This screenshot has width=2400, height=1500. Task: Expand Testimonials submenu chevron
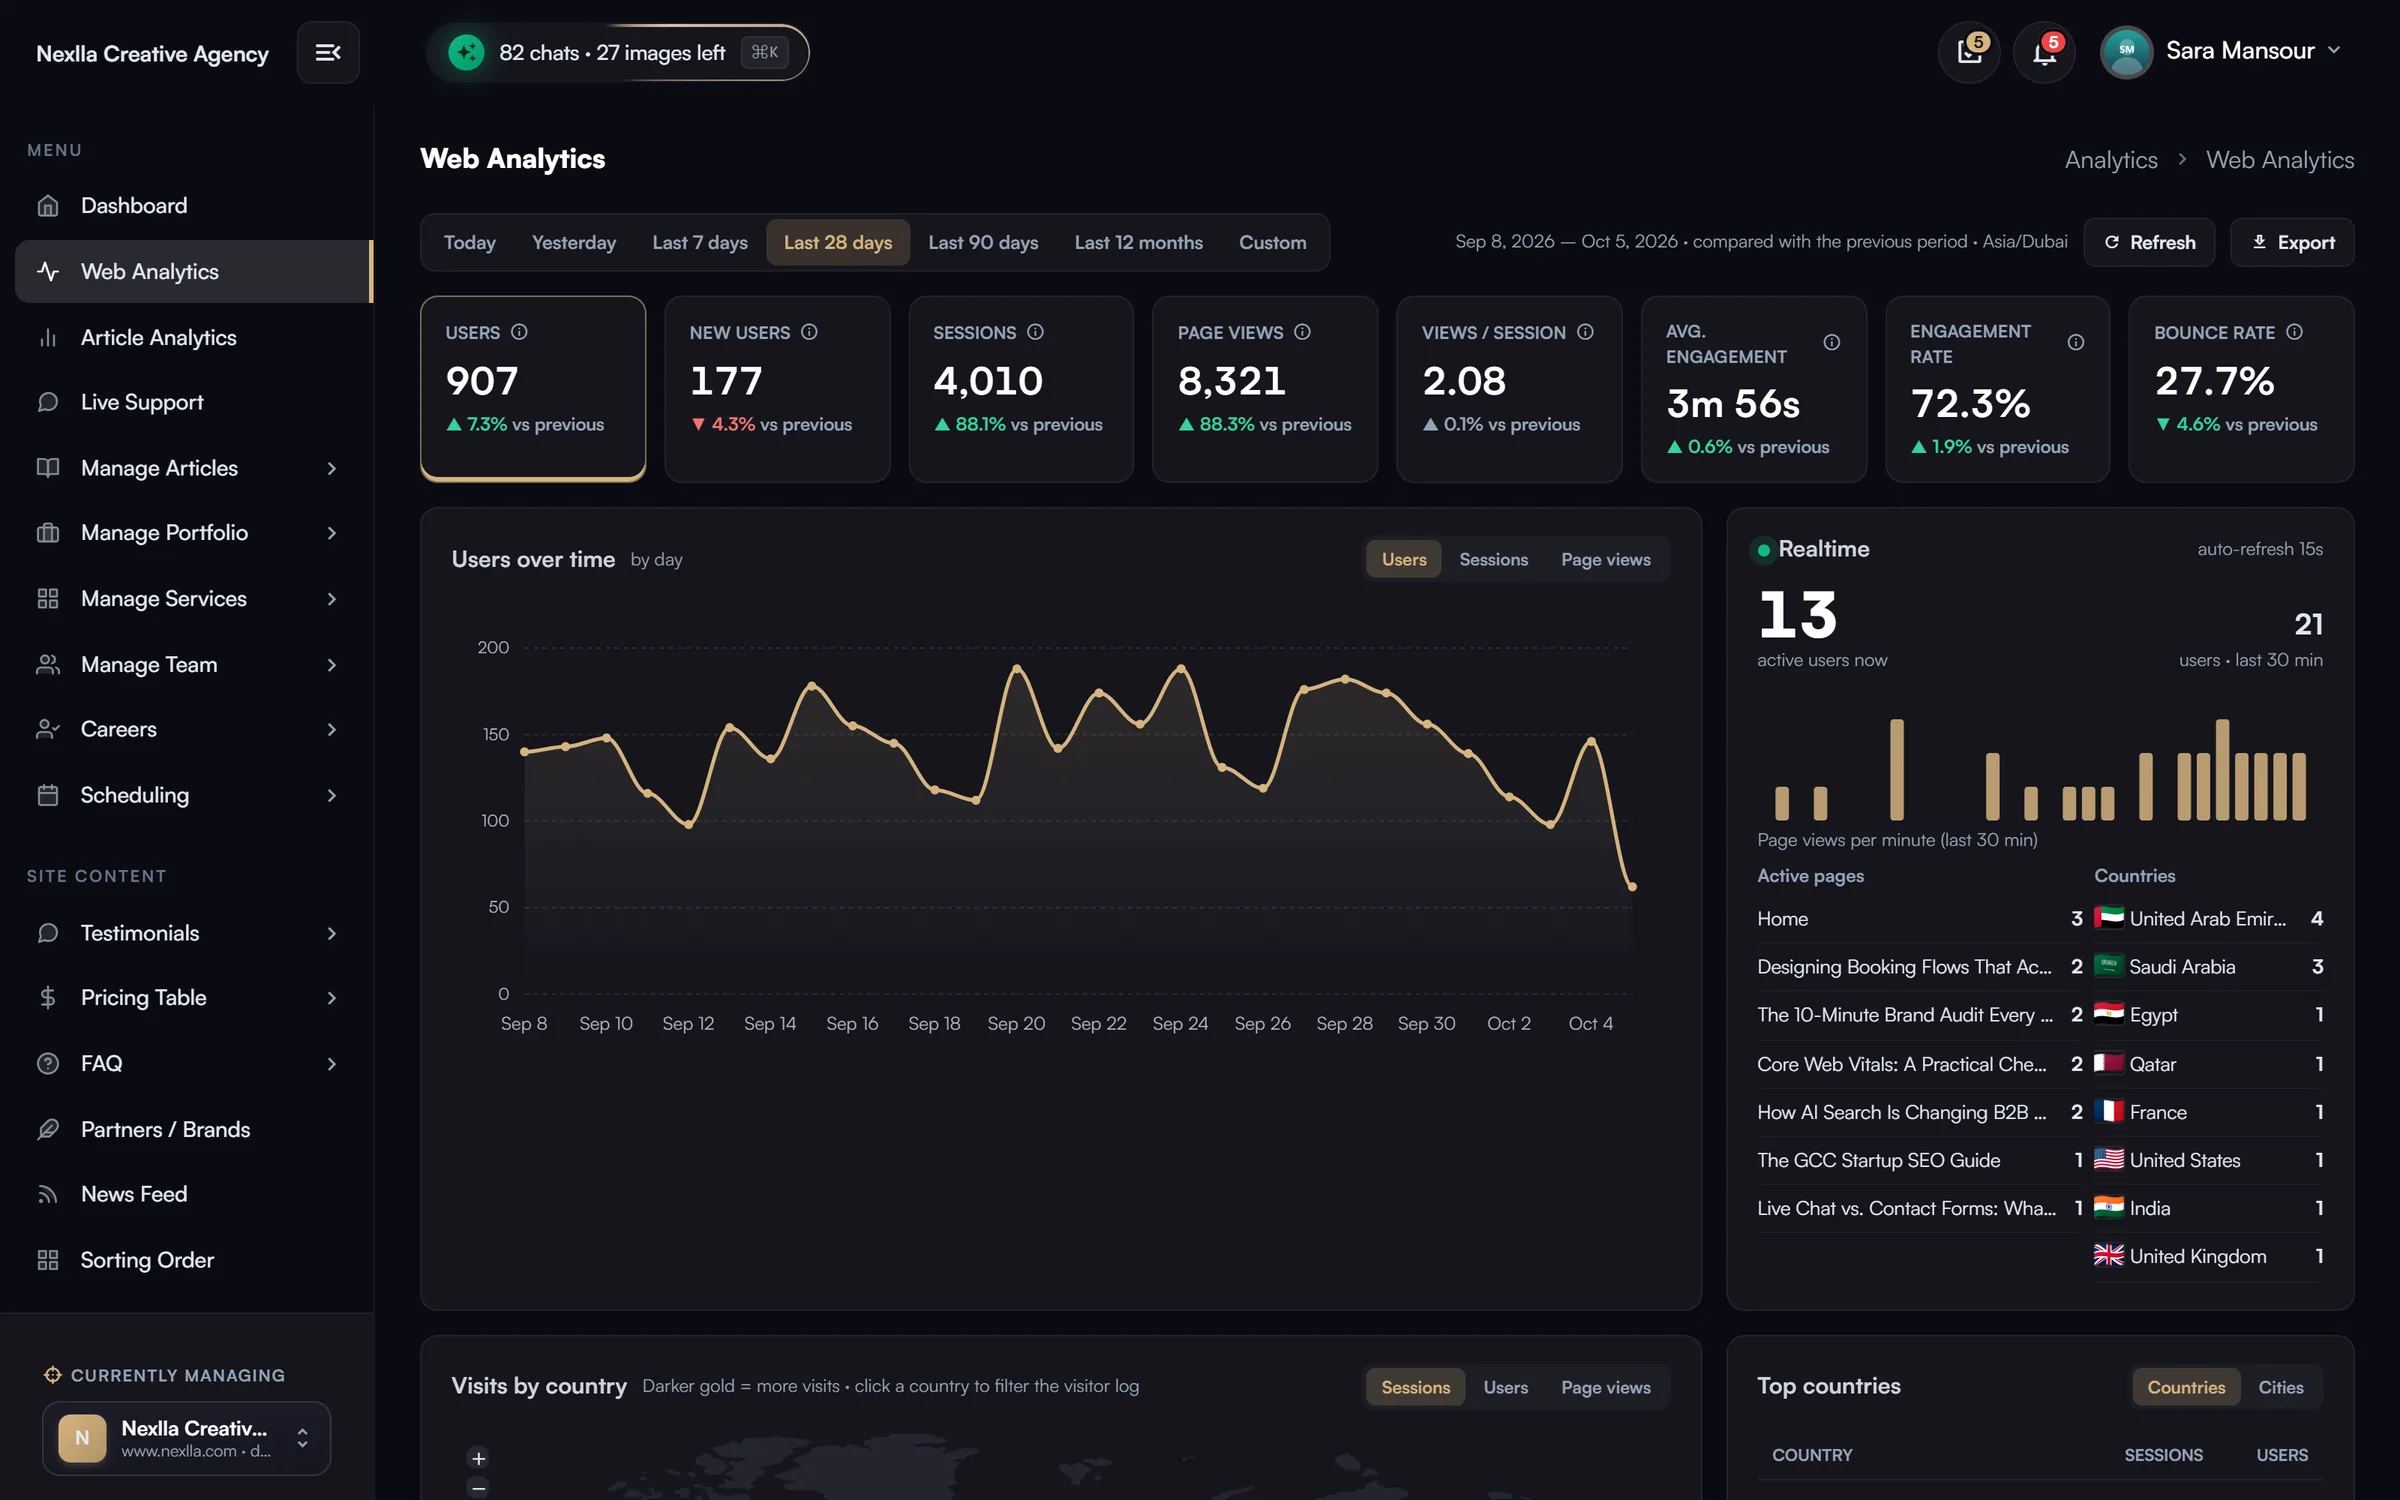coord(331,933)
